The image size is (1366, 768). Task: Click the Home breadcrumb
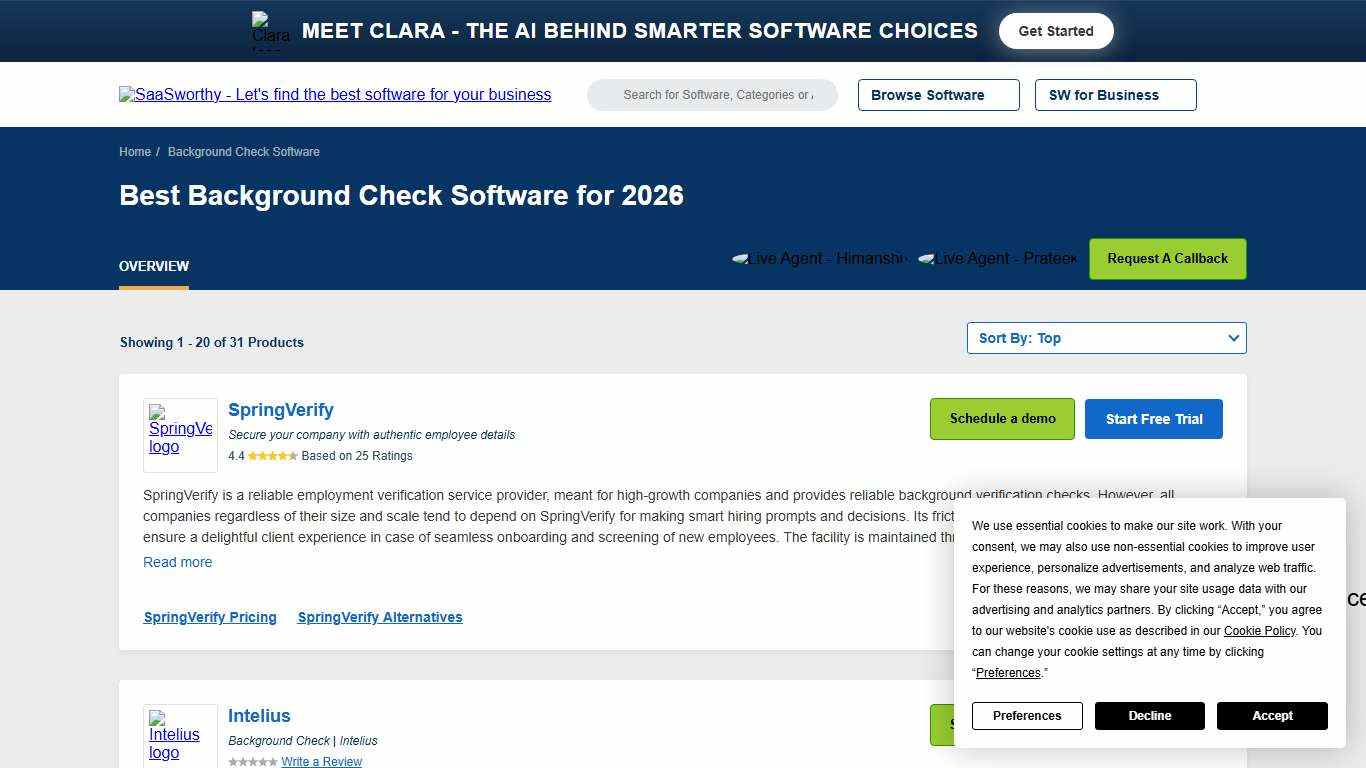[135, 152]
